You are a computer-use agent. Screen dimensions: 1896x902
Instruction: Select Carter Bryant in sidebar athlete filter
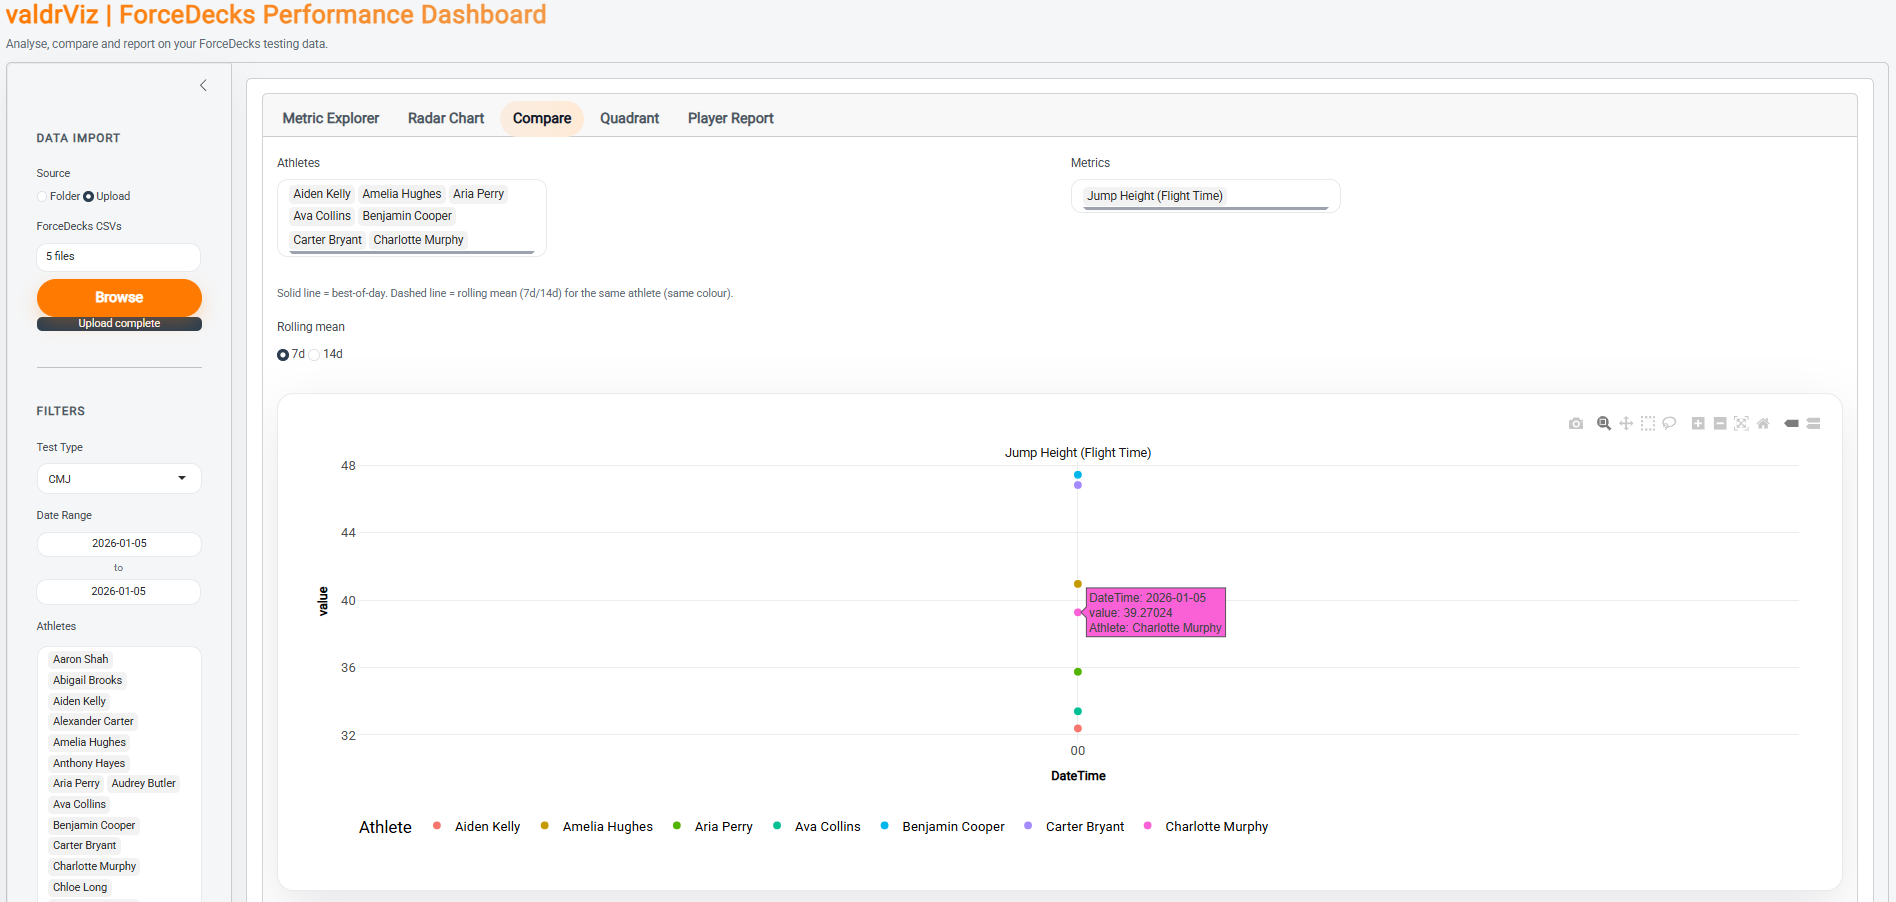point(85,846)
